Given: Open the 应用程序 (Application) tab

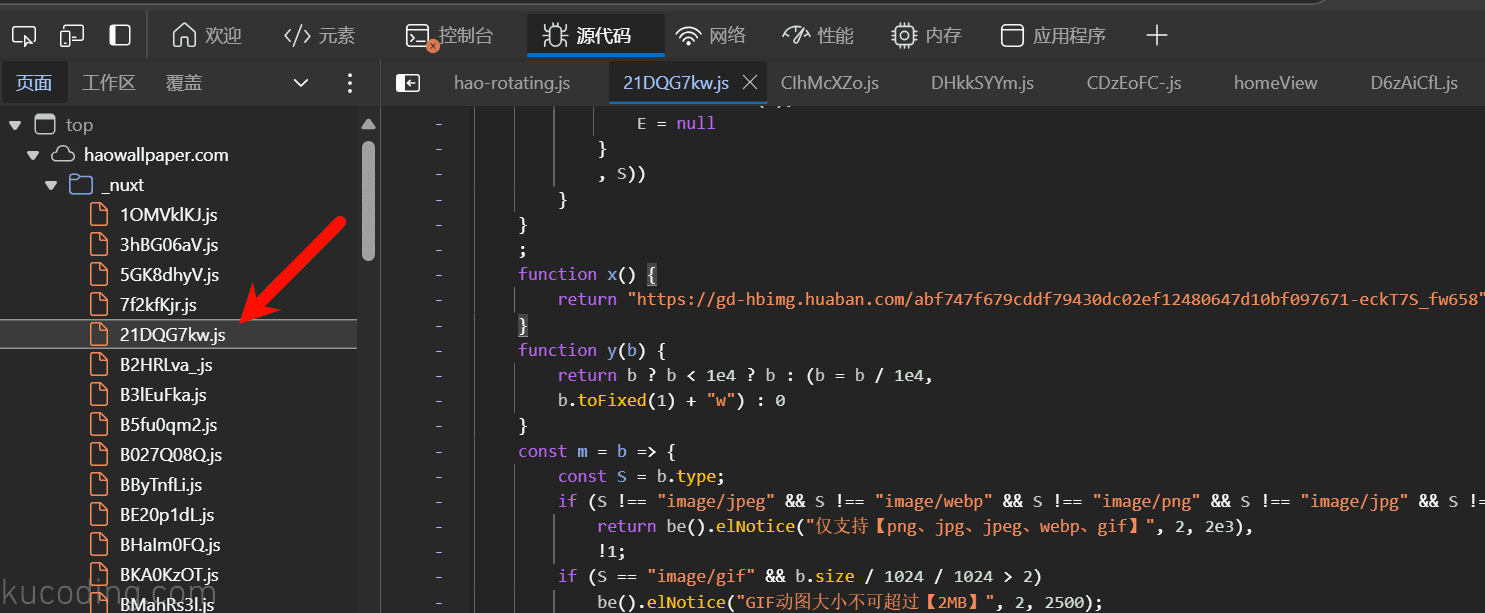Looking at the screenshot, I should tap(1053, 36).
